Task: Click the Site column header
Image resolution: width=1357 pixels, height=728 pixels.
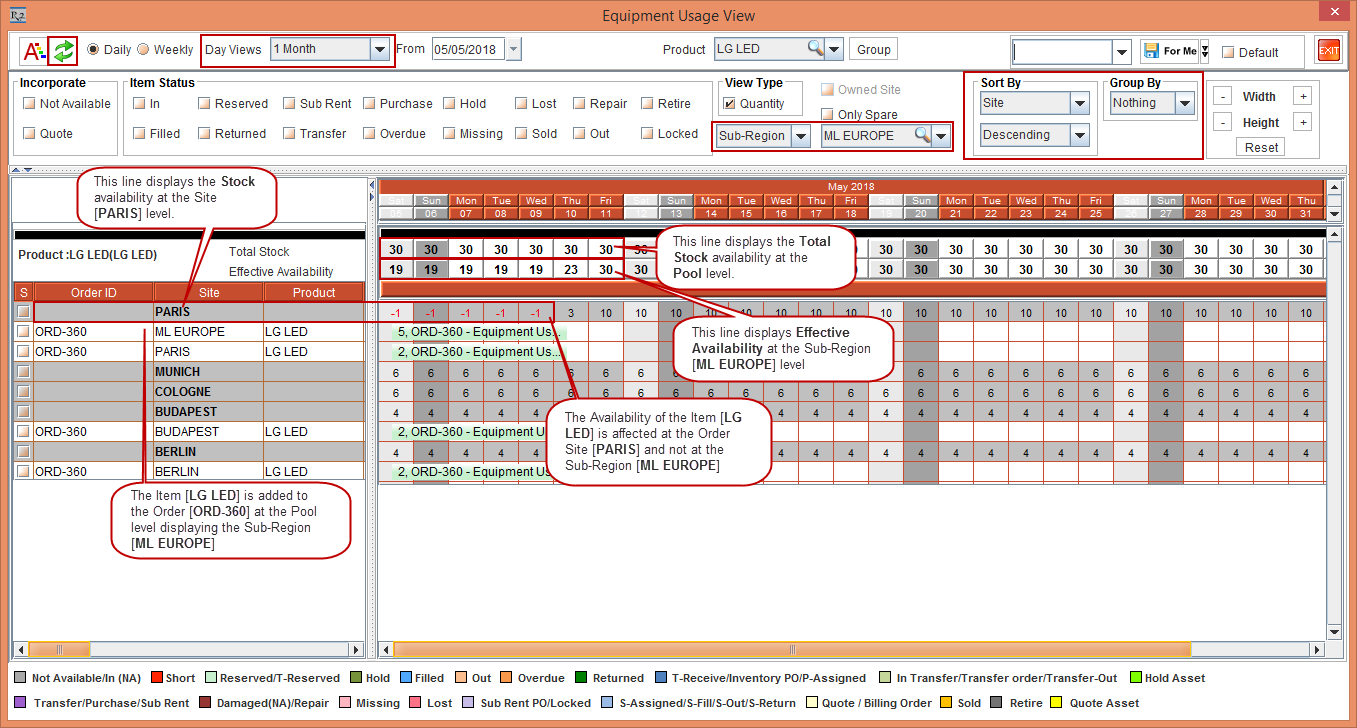Action: pyautogui.click(x=208, y=292)
